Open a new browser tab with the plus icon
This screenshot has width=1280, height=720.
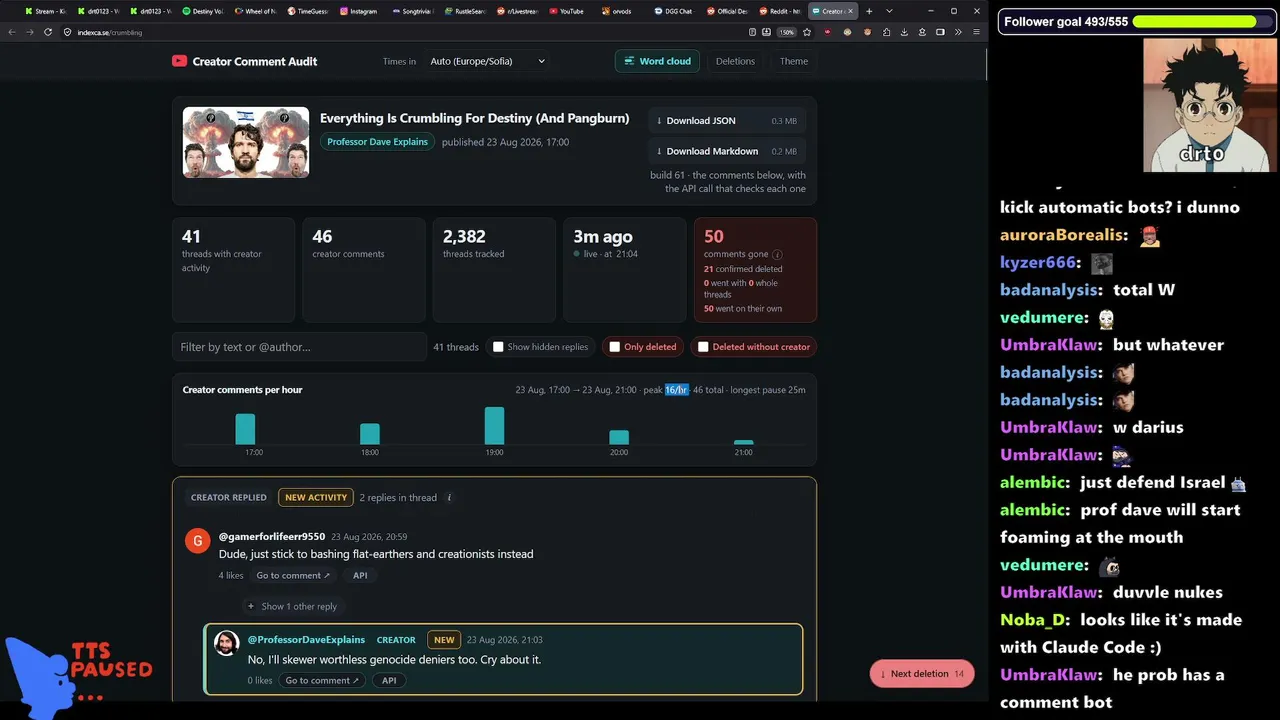pos(869,11)
